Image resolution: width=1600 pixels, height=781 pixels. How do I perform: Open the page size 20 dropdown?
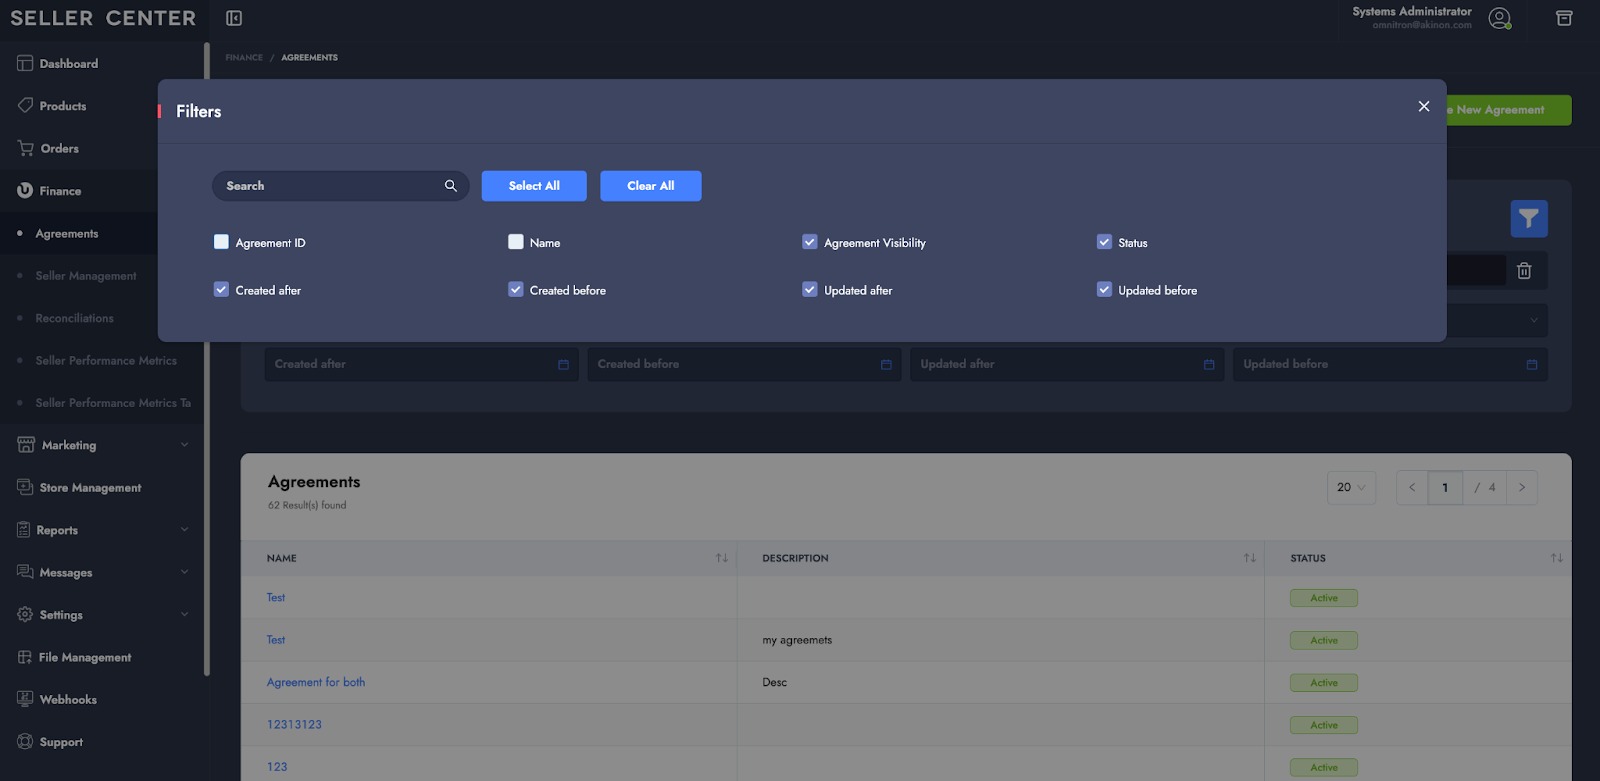click(1351, 488)
